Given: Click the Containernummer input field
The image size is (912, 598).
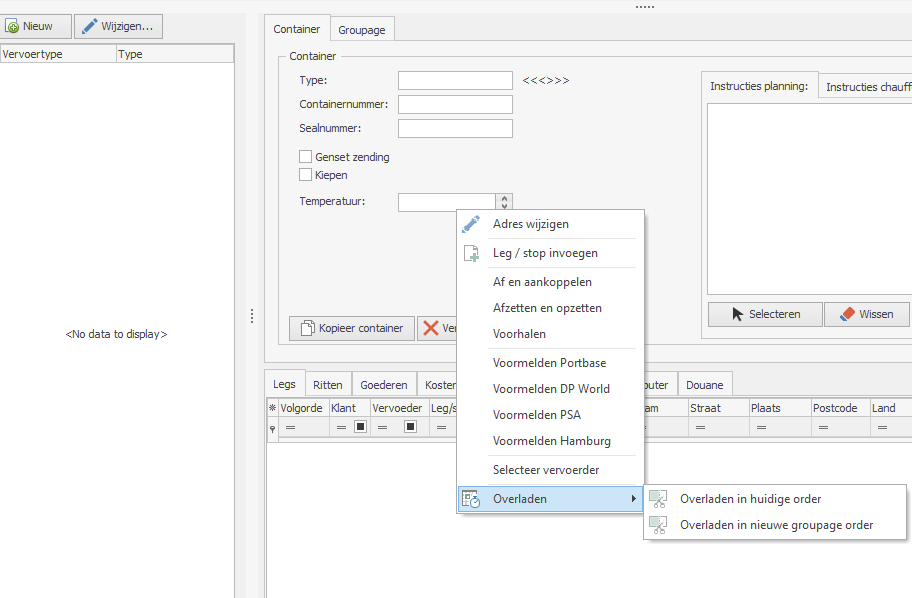Looking at the screenshot, I should (455, 104).
